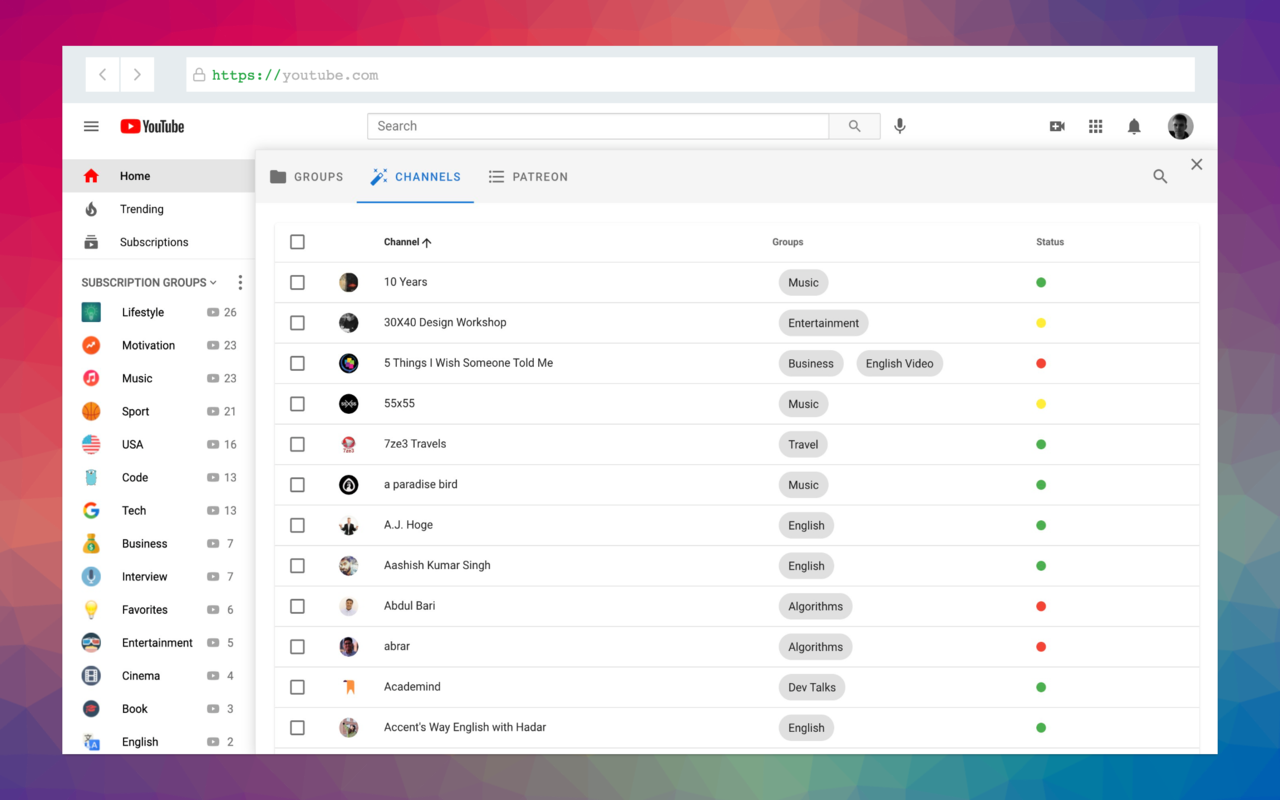Screen dimensions: 1280x800
Task: Click the Music group note icon
Action: tap(91, 378)
